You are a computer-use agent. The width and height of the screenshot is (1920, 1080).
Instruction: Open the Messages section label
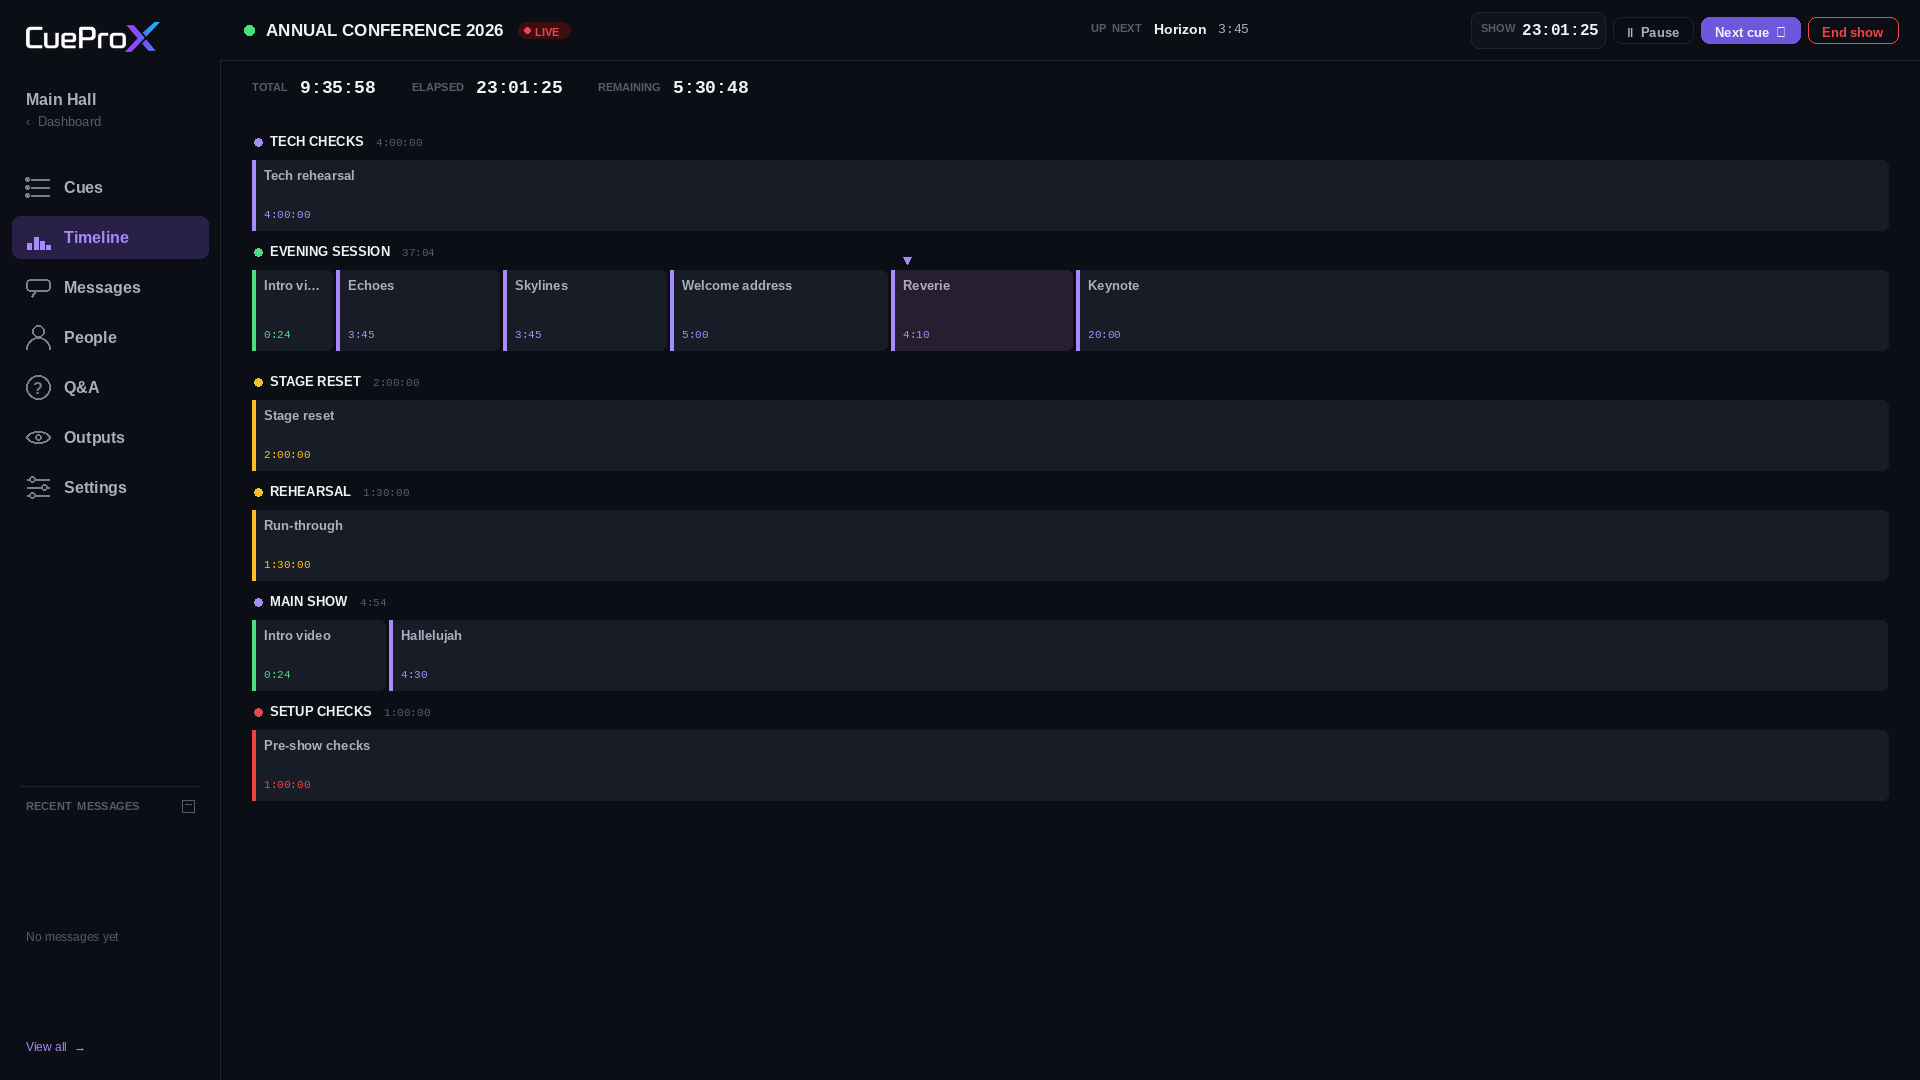102,288
